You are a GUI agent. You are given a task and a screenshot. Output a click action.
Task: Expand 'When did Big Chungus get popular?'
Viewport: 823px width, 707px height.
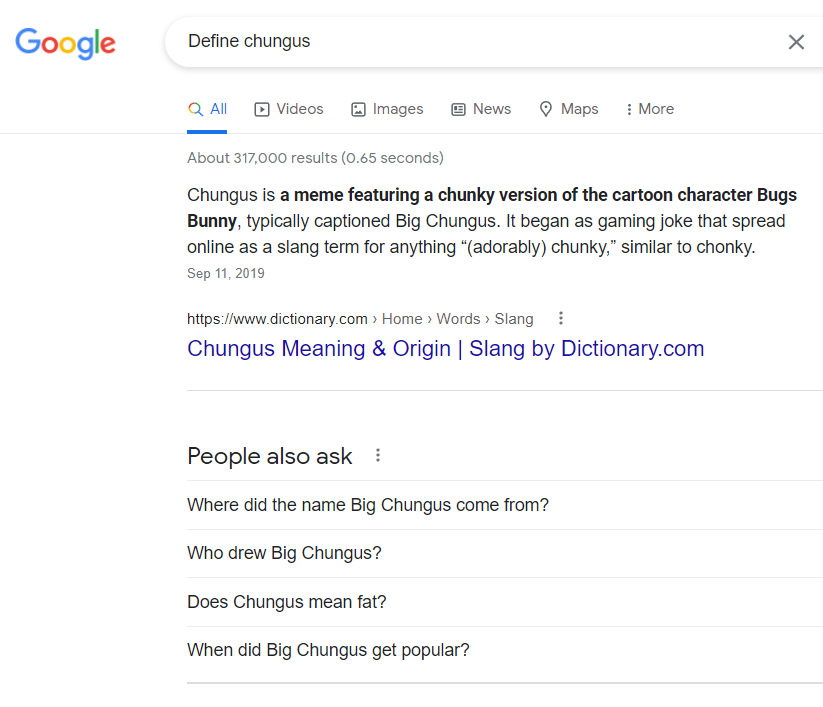[x=505, y=650]
